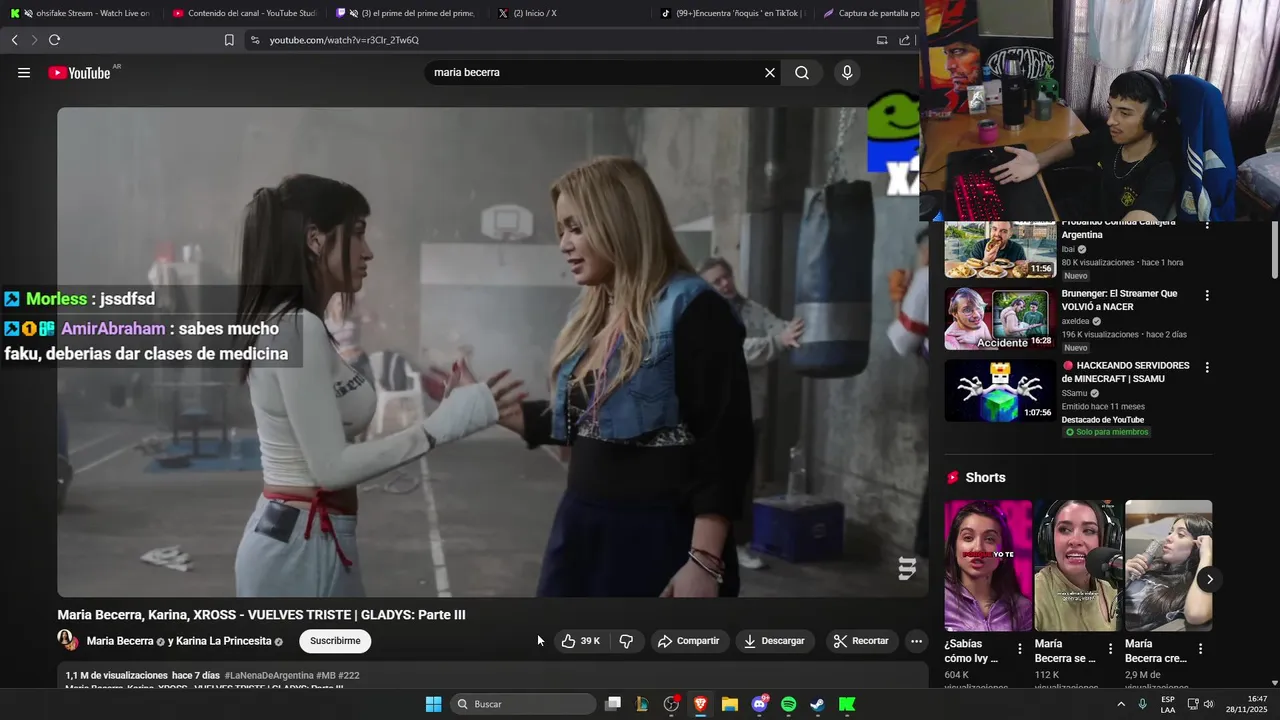Open the Maria Becerra channel avatar
The height and width of the screenshot is (720, 1280).
(67, 640)
